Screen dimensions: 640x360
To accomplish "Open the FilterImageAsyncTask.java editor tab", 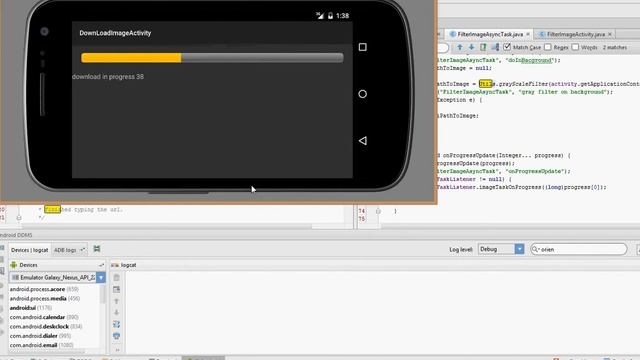I will pyautogui.click(x=490, y=34).
